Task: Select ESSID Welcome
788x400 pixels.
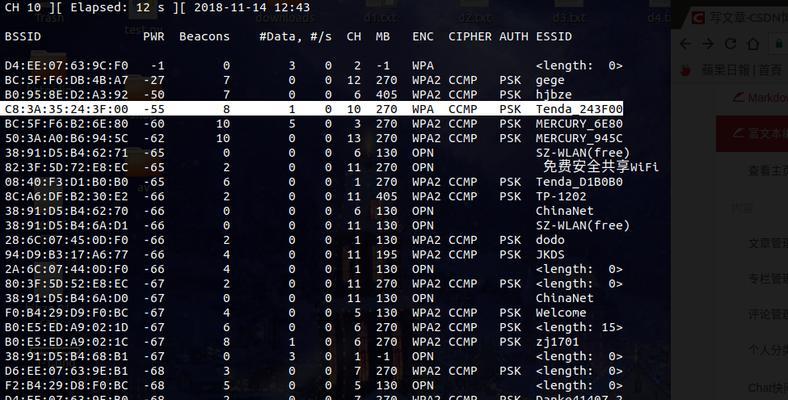Action: (x=561, y=313)
